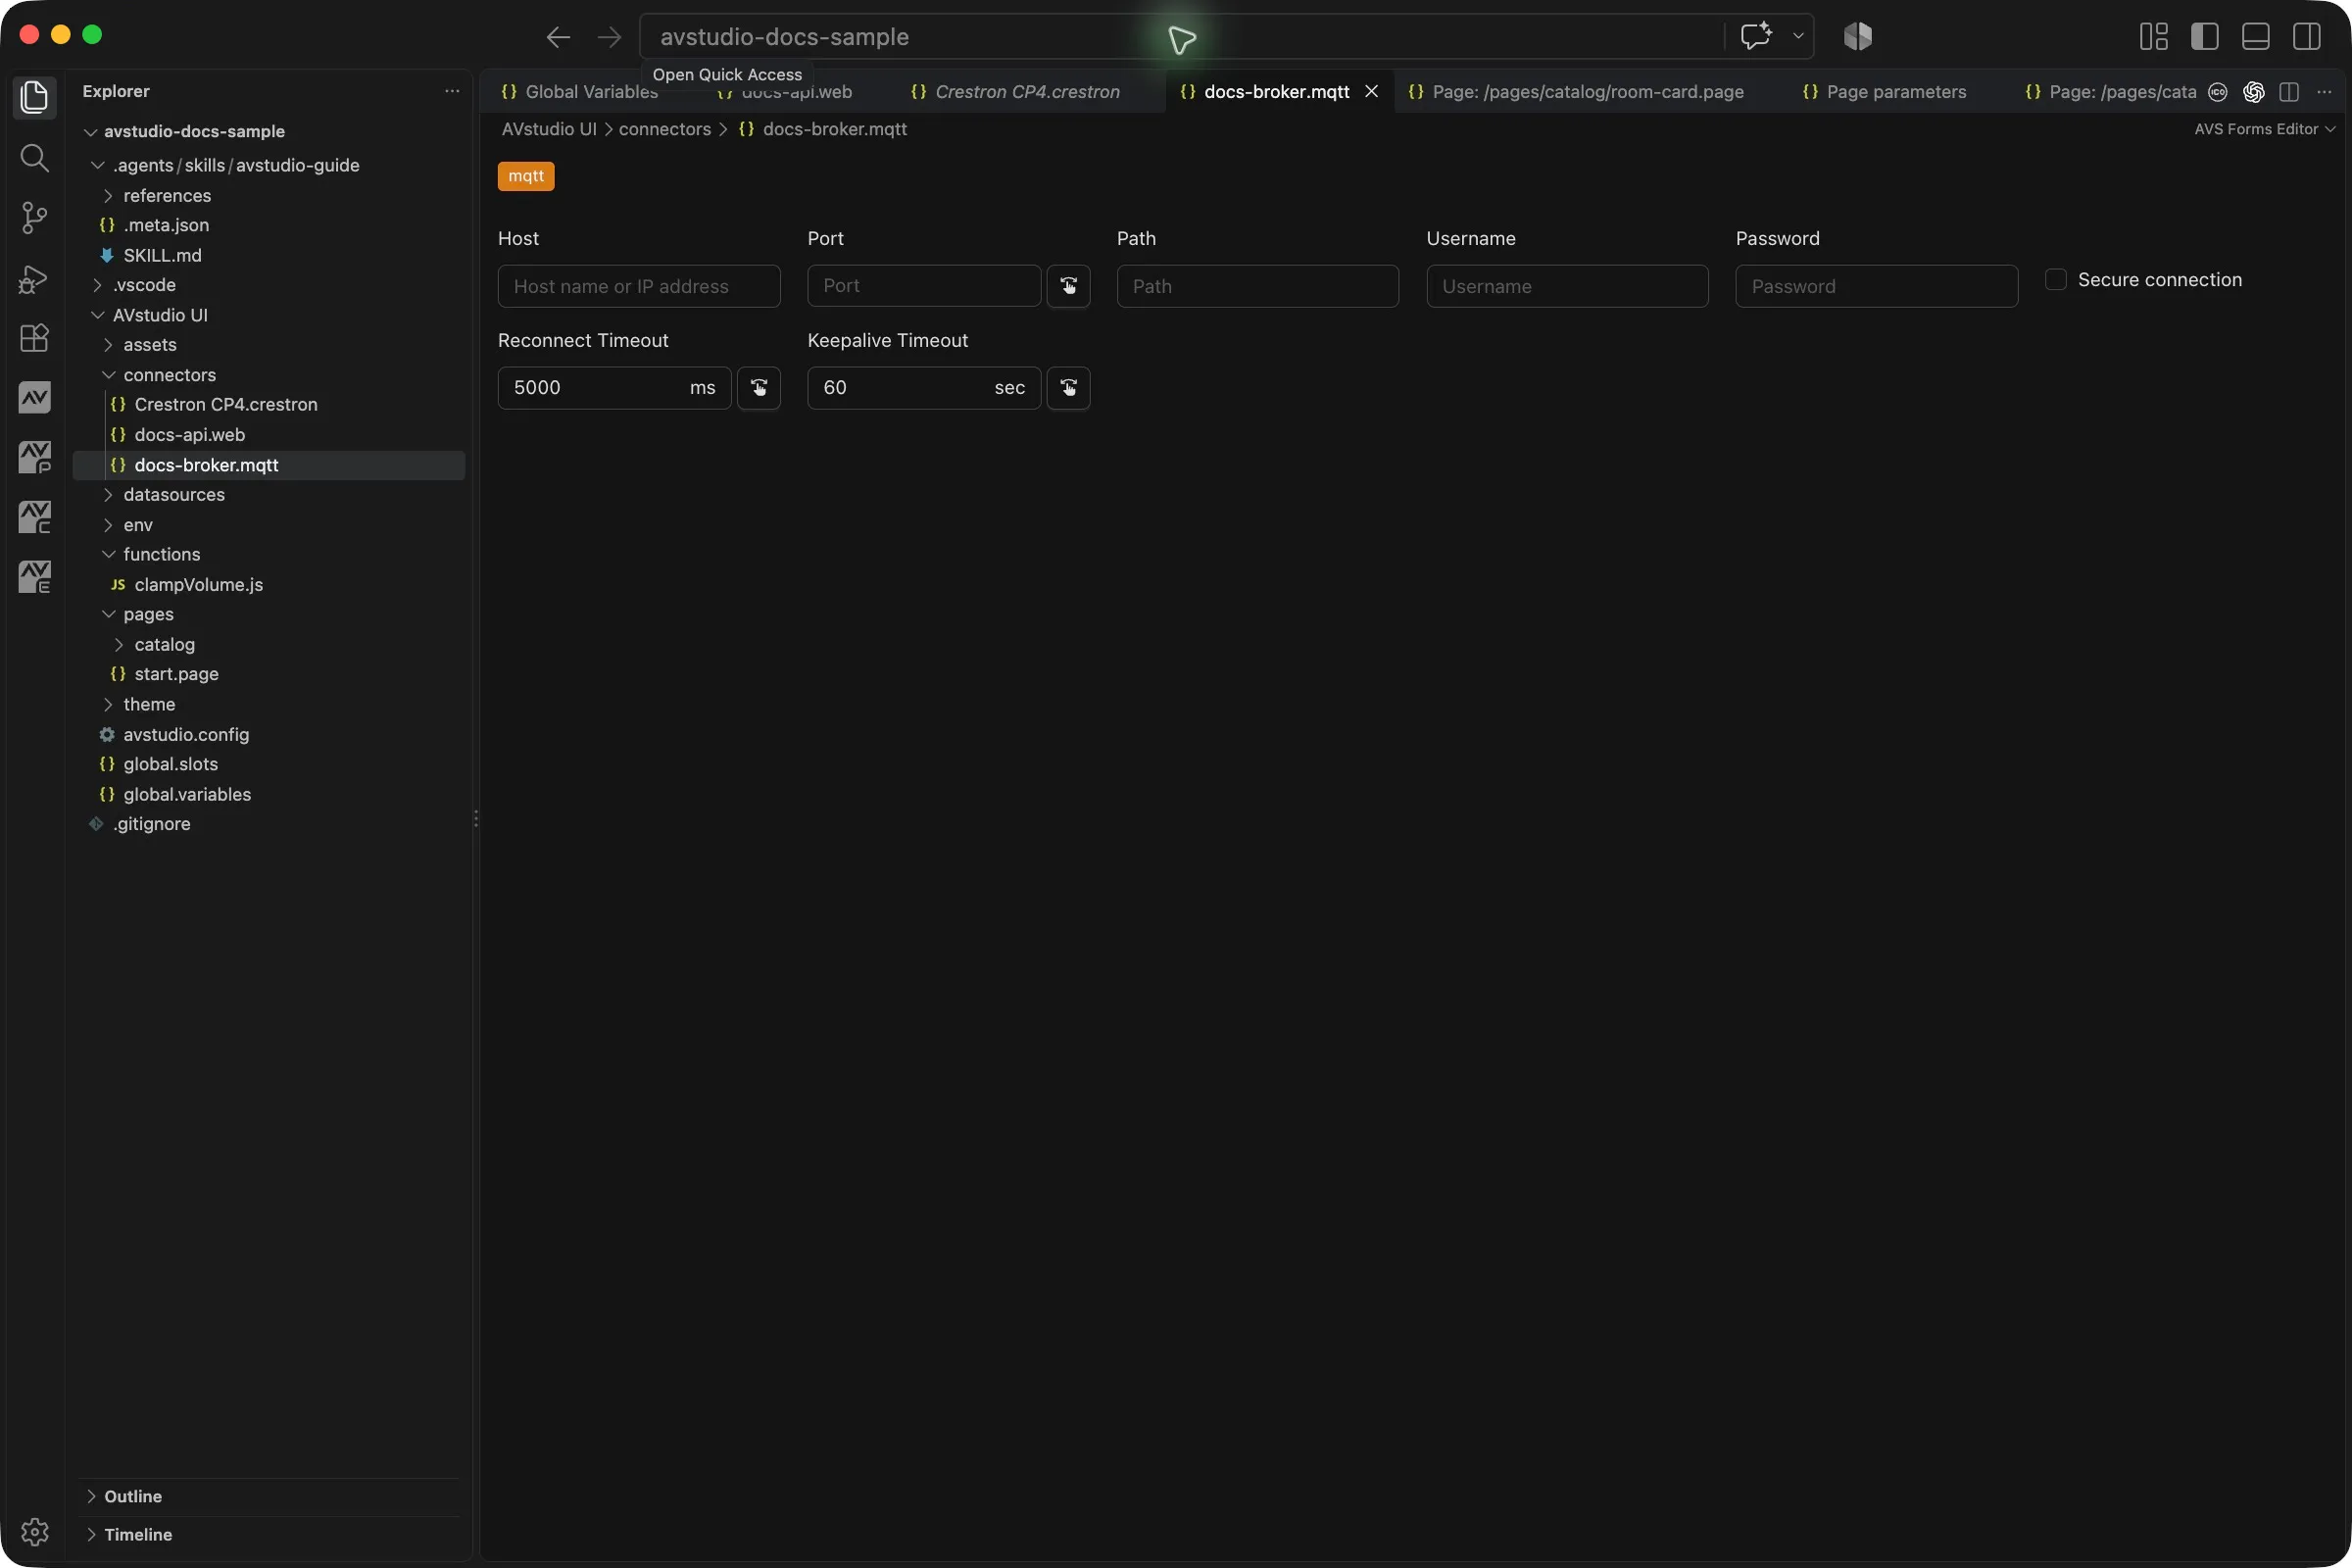
Task: Toggle the primary side bar
Action: pos(2205,37)
